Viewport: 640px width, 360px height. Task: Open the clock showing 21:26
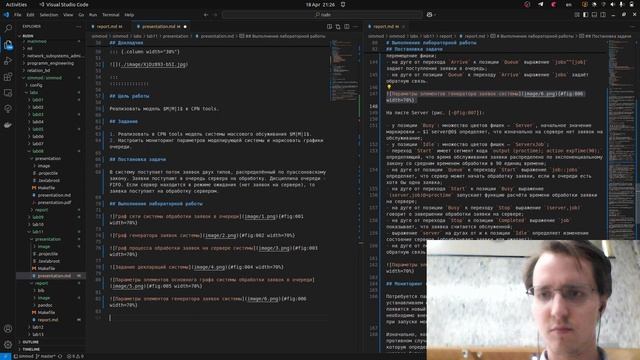[x=320, y=4]
